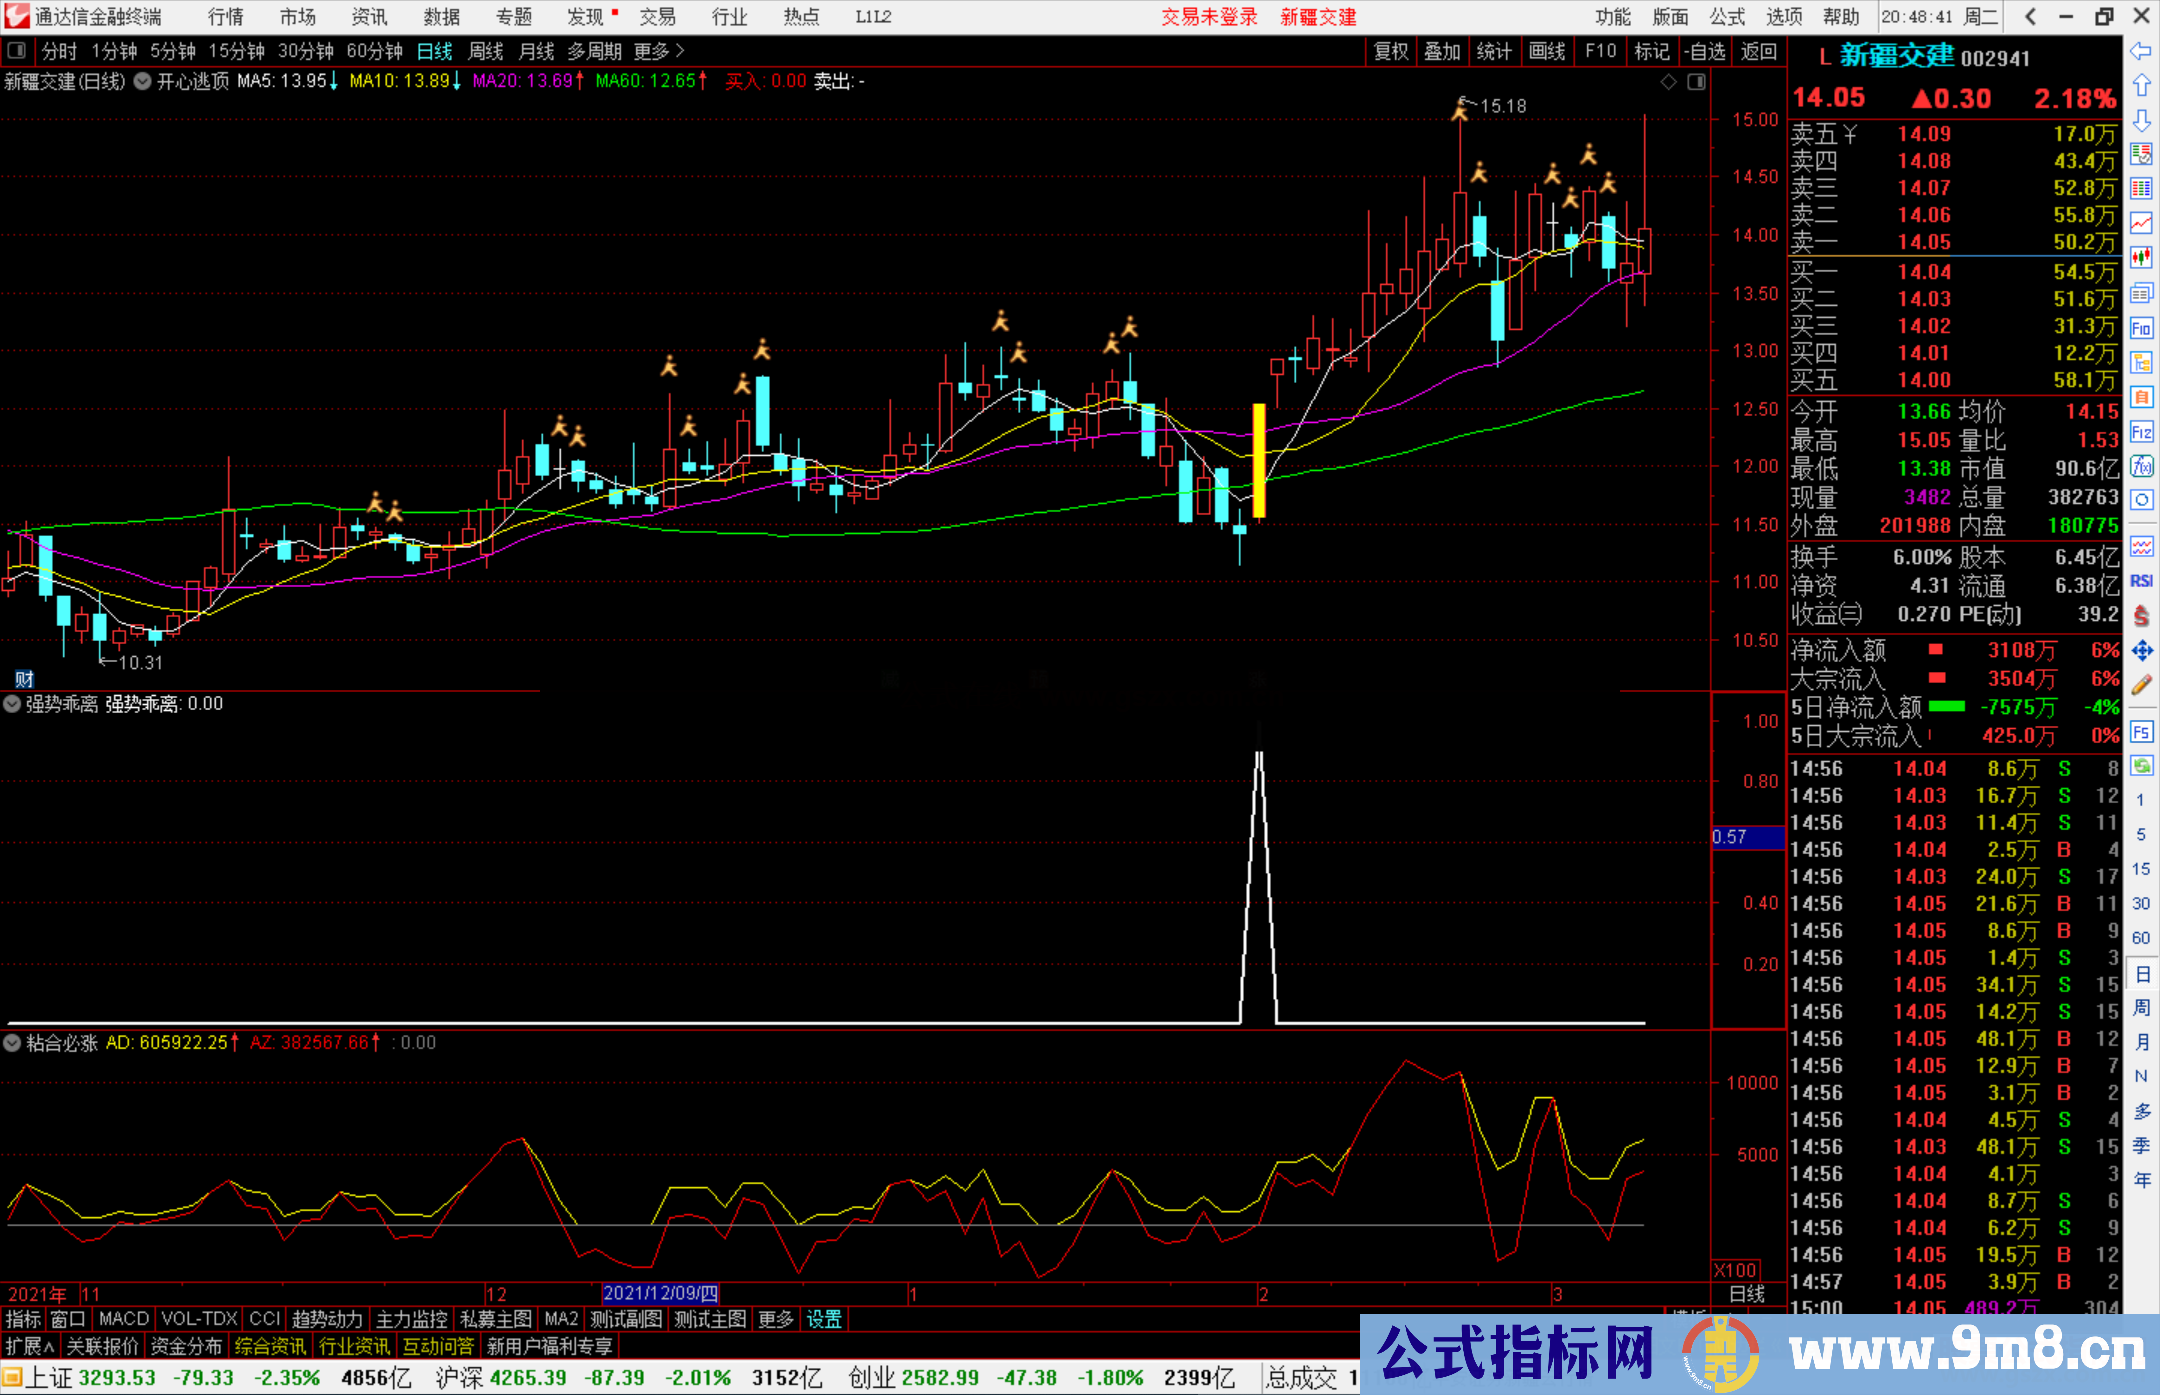Click the pencil drawing tool icon
This screenshot has width=2160, height=1395.
coord(2141,685)
